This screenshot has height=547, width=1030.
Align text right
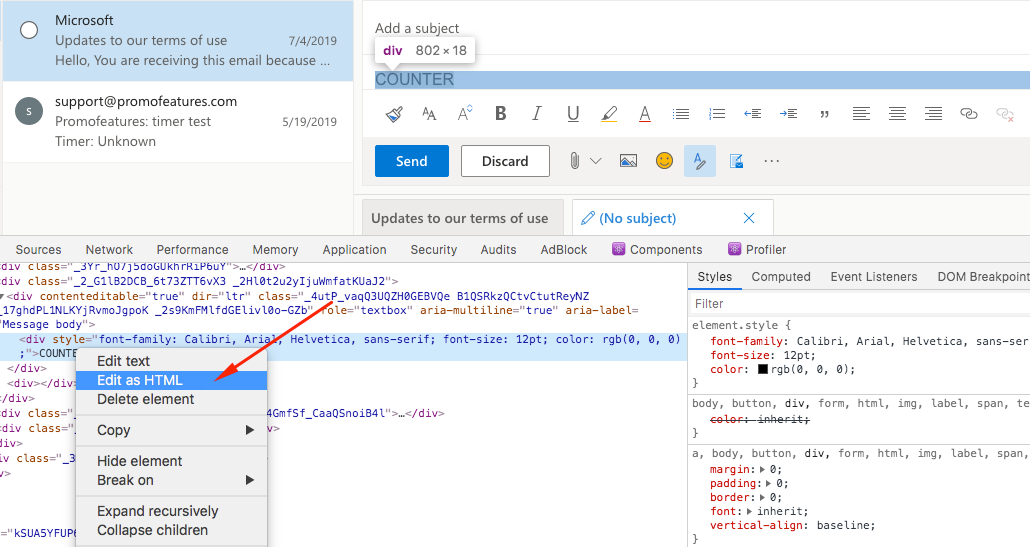pyautogui.click(x=933, y=114)
